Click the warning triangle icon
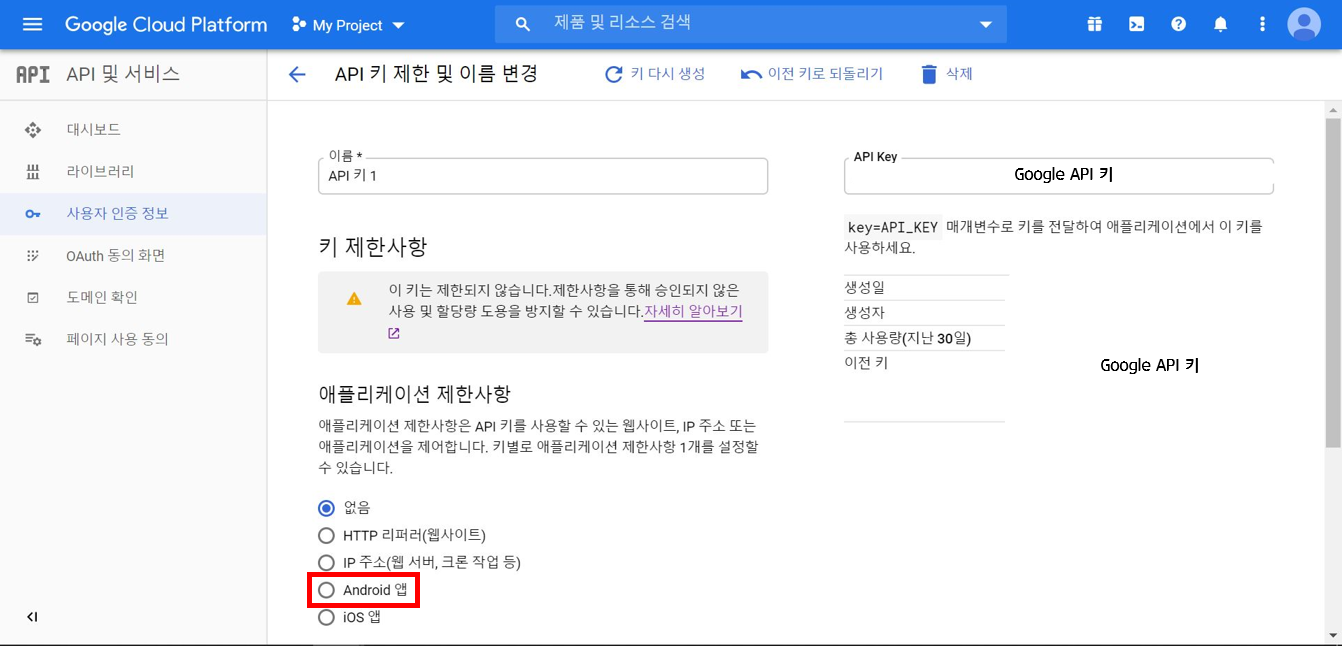This screenshot has height=647, width=1342. click(x=354, y=298)
